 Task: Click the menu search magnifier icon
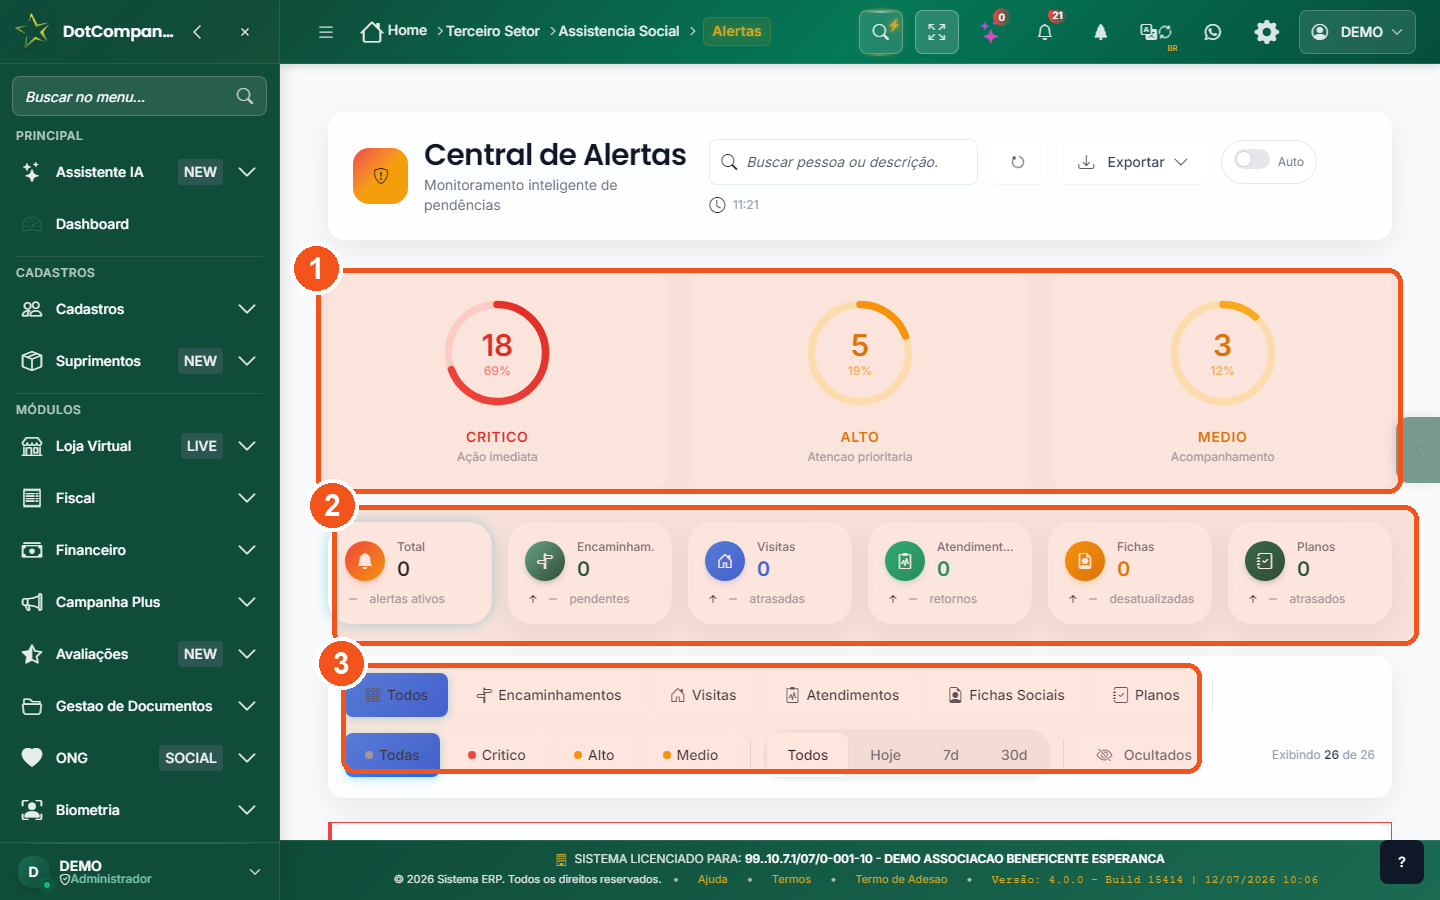pyautogui.click(x=245, y=96)
